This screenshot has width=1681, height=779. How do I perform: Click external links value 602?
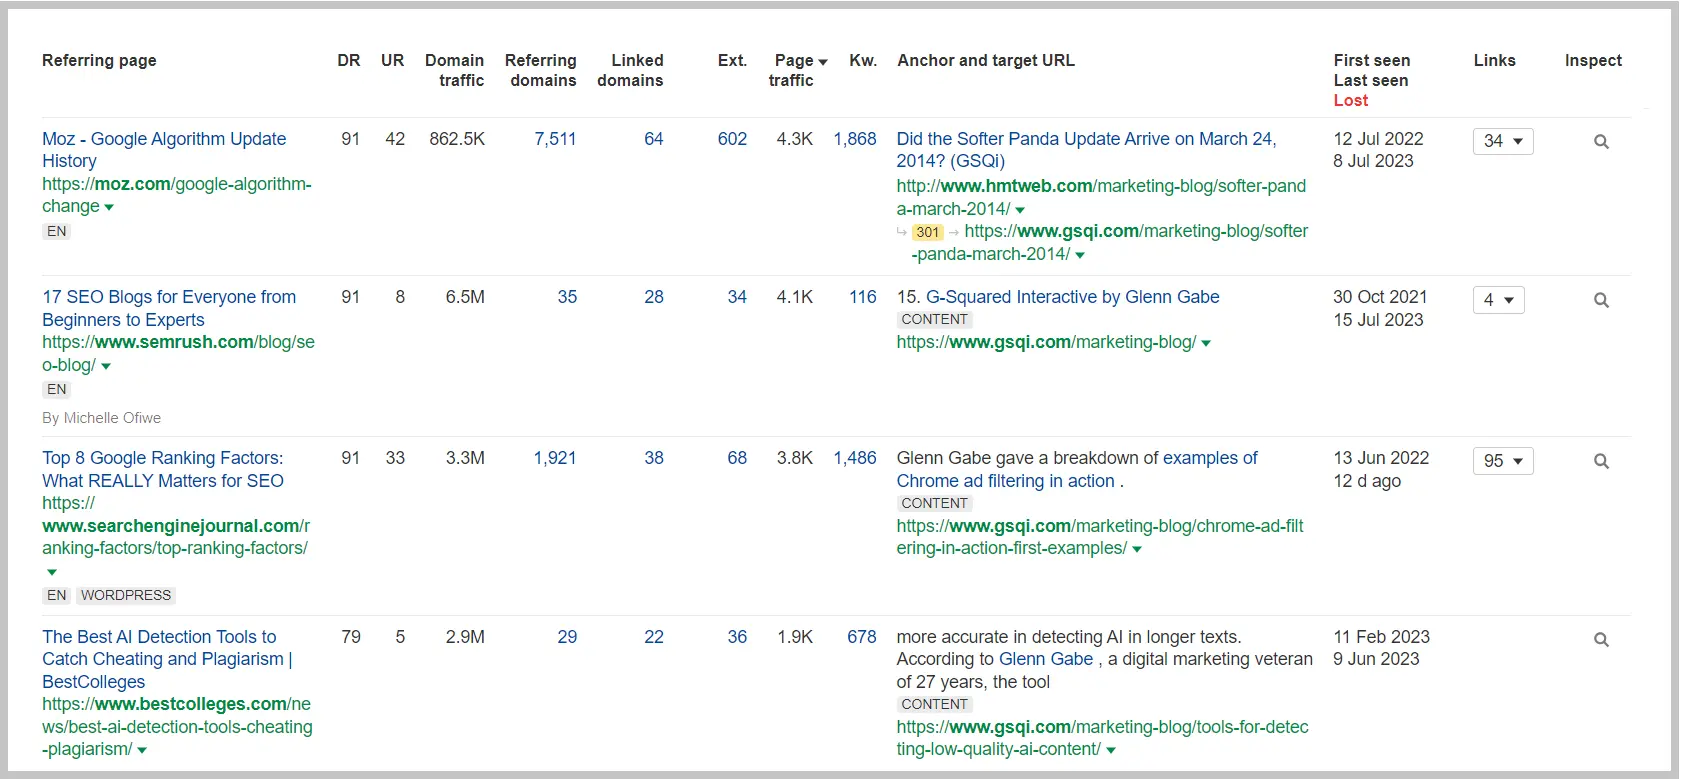[x=732, y=139]
